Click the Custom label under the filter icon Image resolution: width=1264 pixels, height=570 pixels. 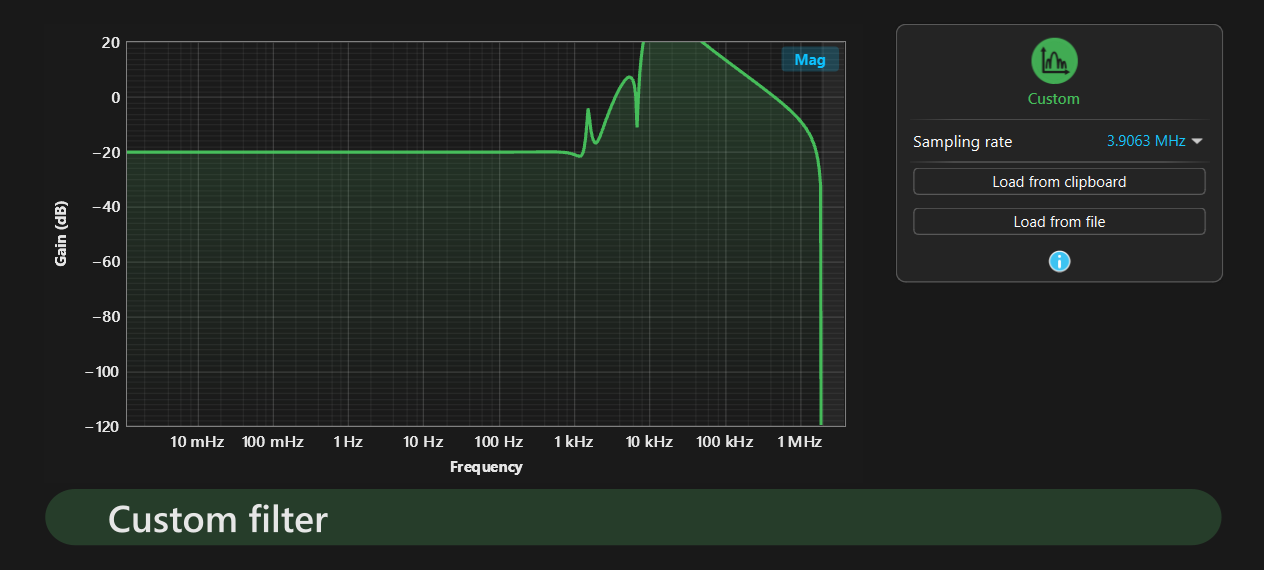click(x=1054, y=99)
